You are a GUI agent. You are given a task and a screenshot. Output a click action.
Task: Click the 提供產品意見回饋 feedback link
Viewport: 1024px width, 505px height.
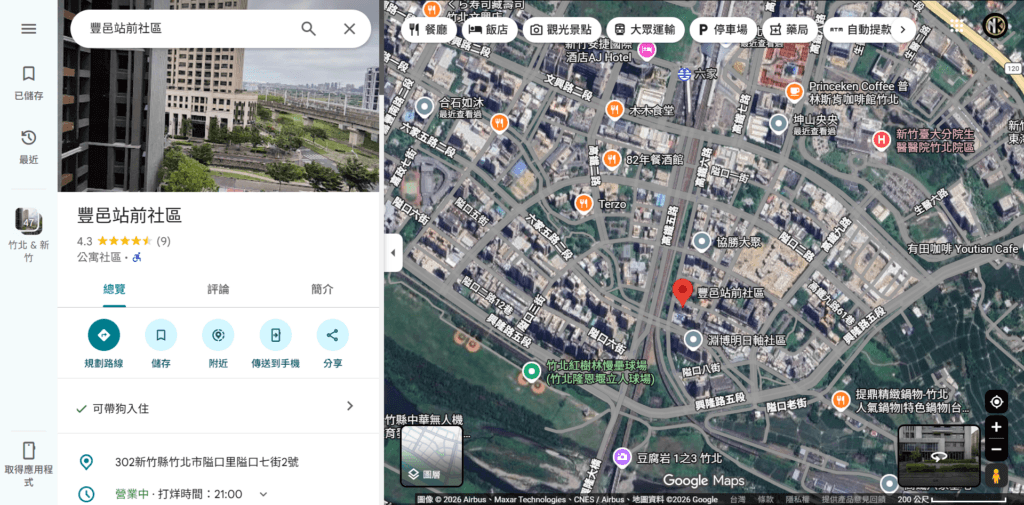pos(852,500)
